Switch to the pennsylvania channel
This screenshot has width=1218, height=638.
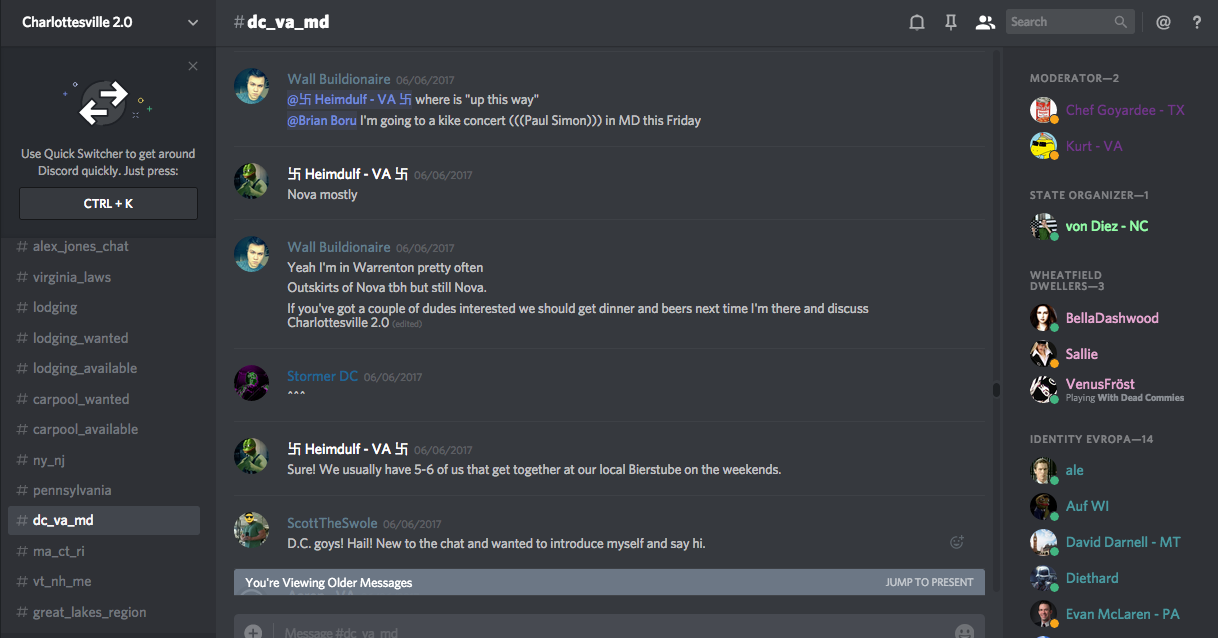tap(72, 490)
